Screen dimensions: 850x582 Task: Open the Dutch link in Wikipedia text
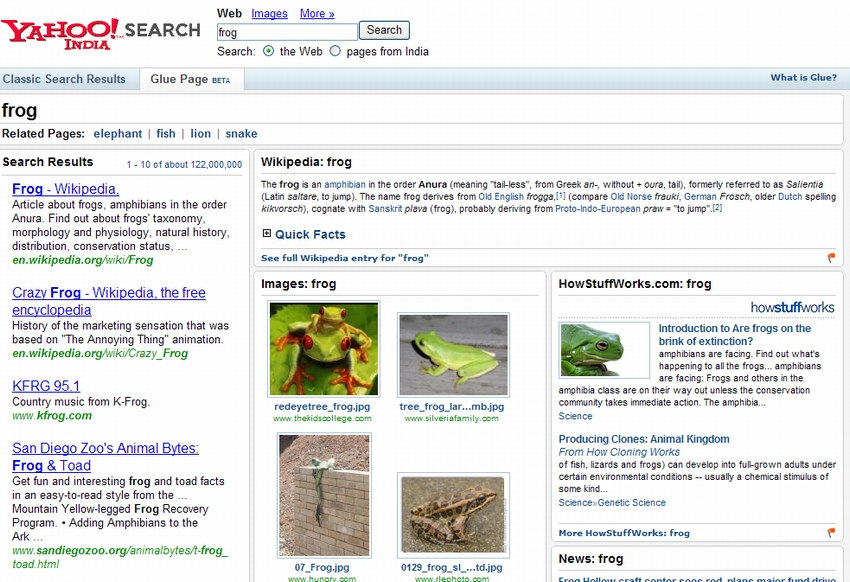790,196
